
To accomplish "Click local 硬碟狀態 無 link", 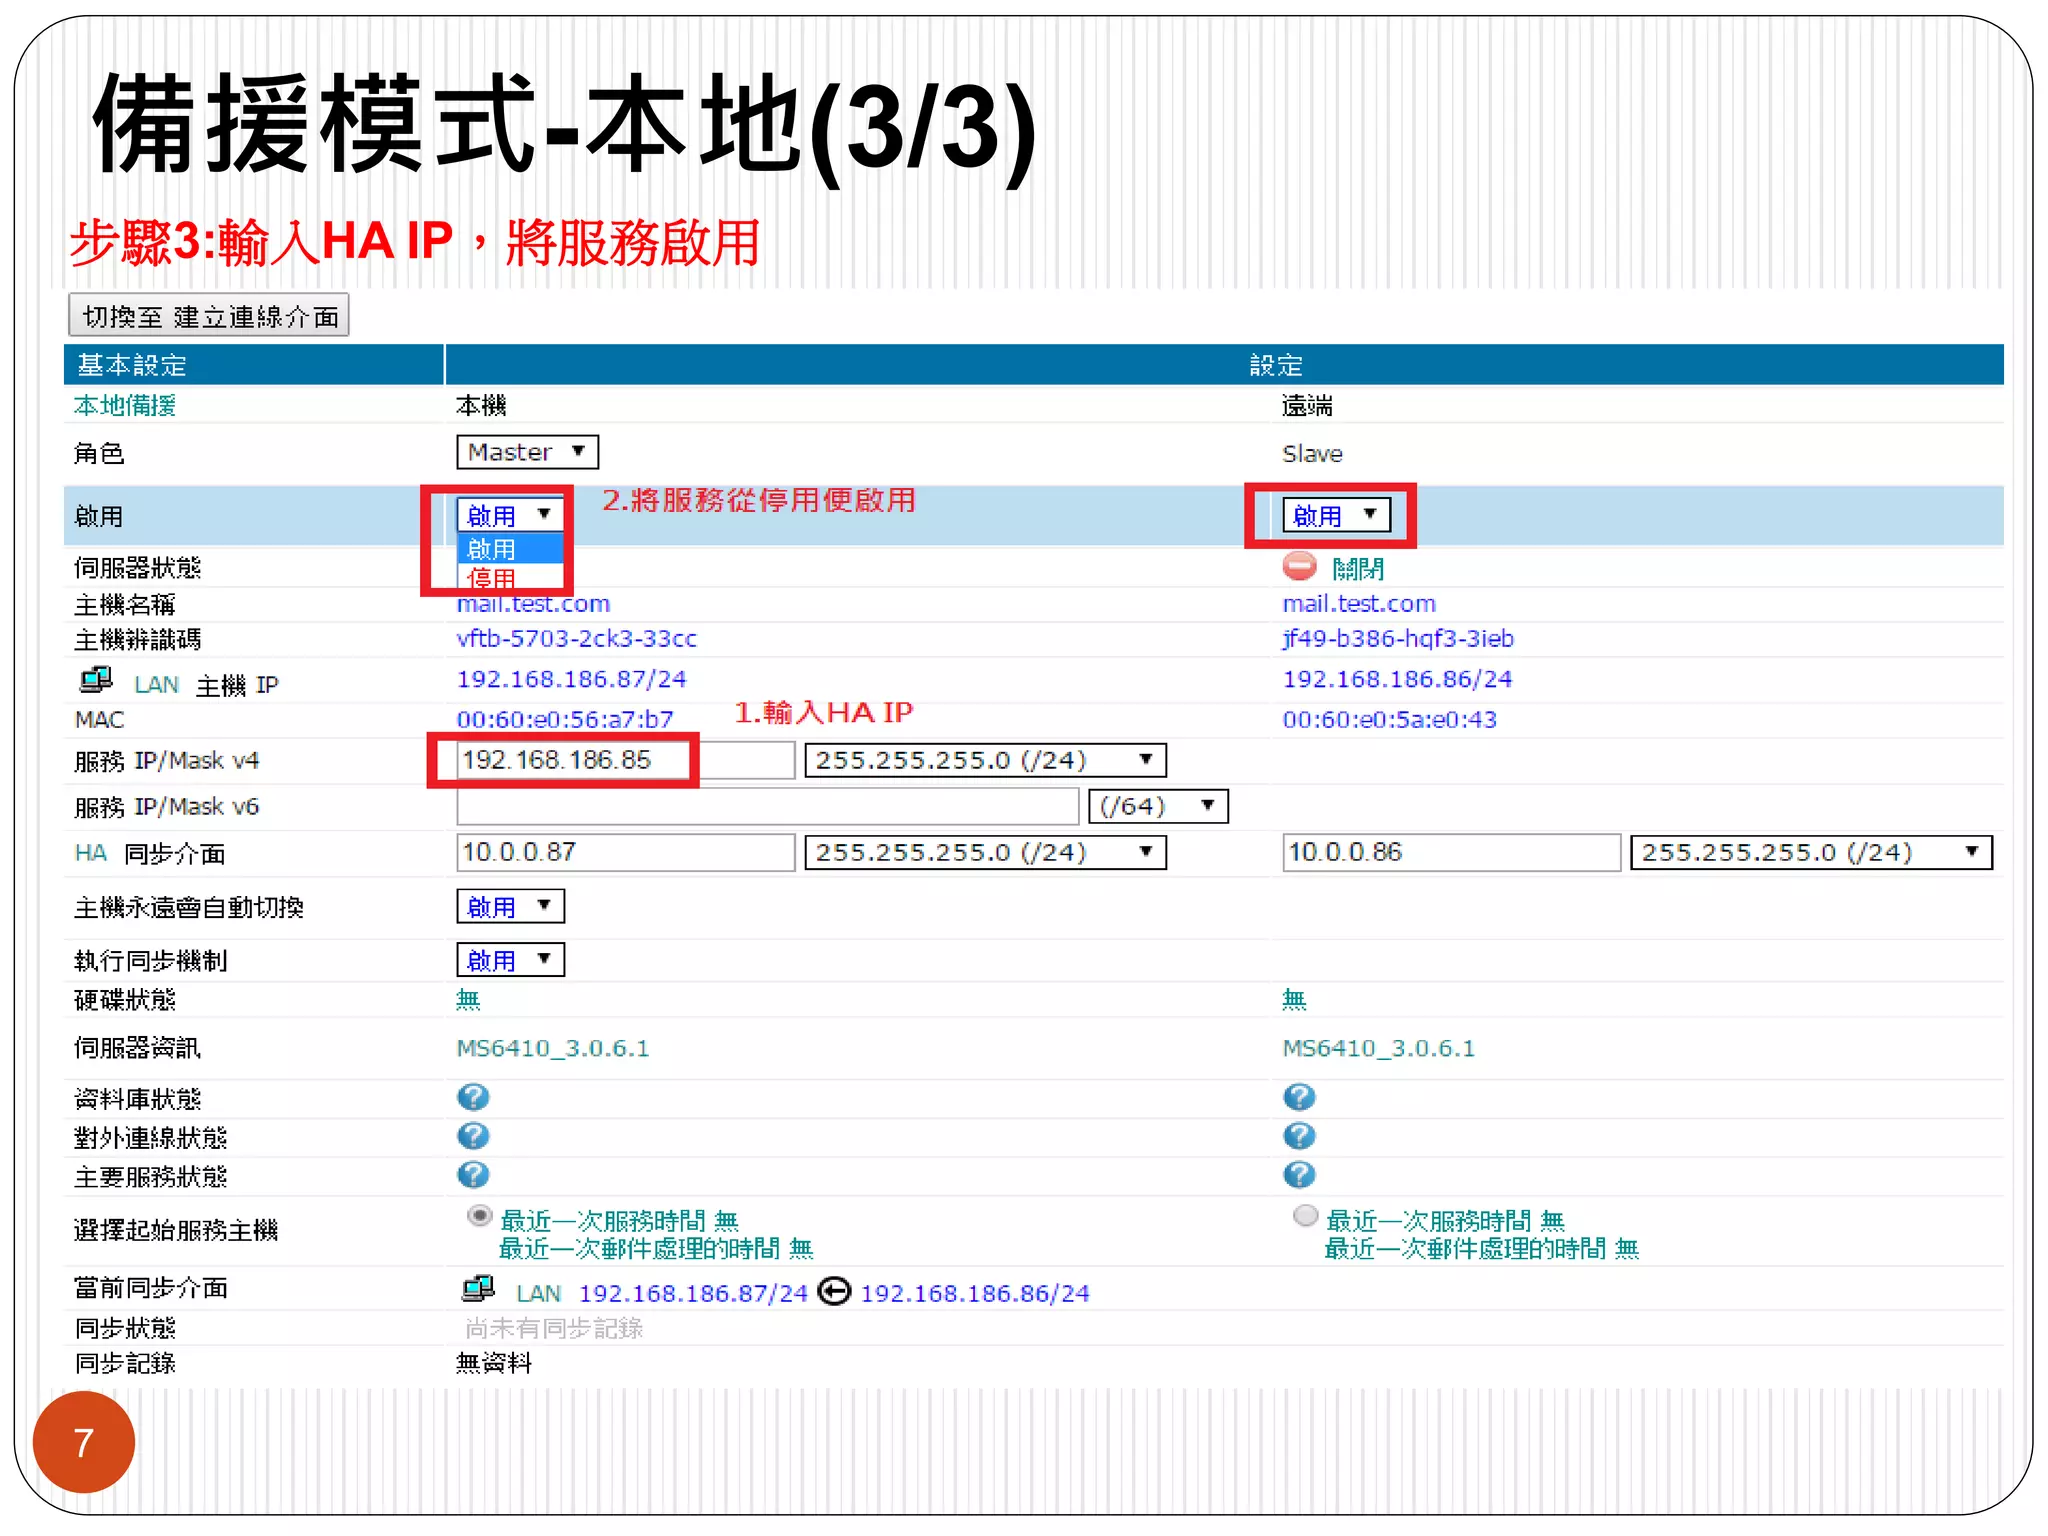I will click(x=468, y=999).
